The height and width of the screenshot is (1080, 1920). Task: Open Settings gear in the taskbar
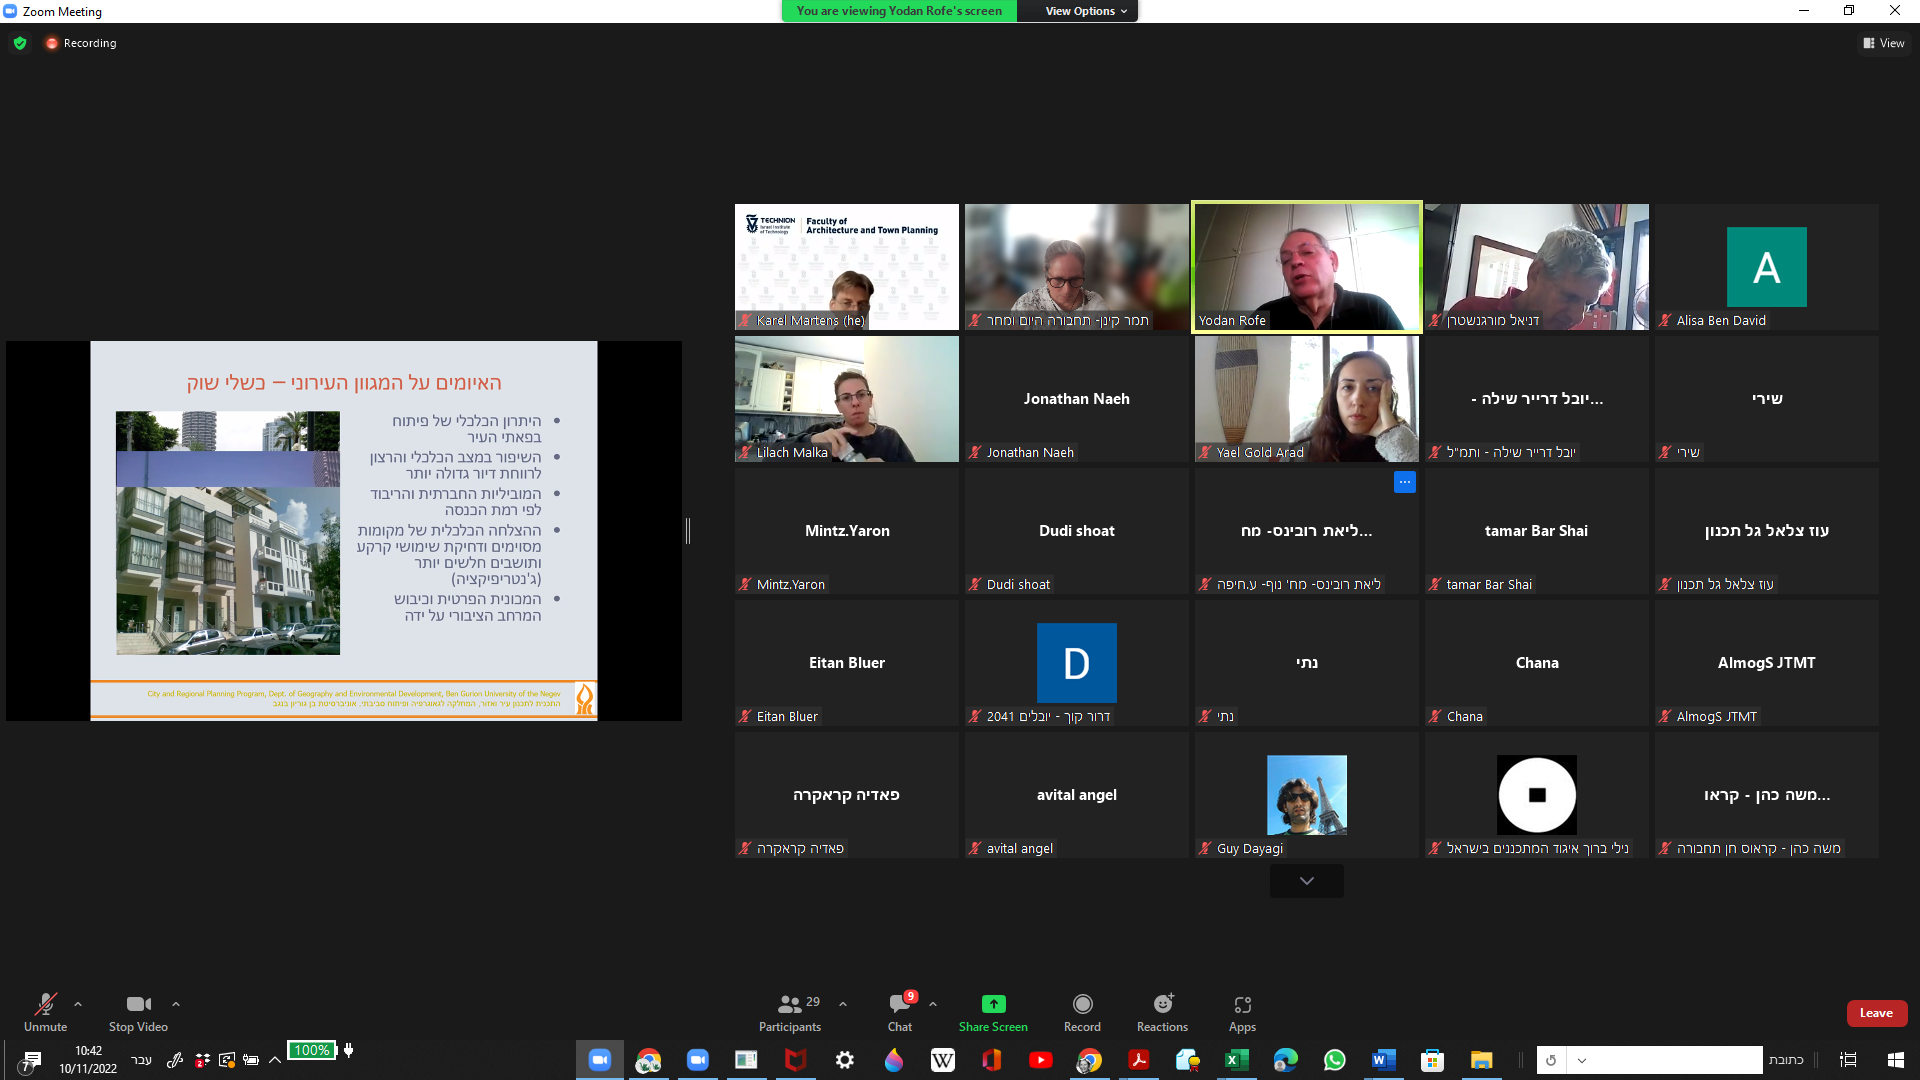845,1060
